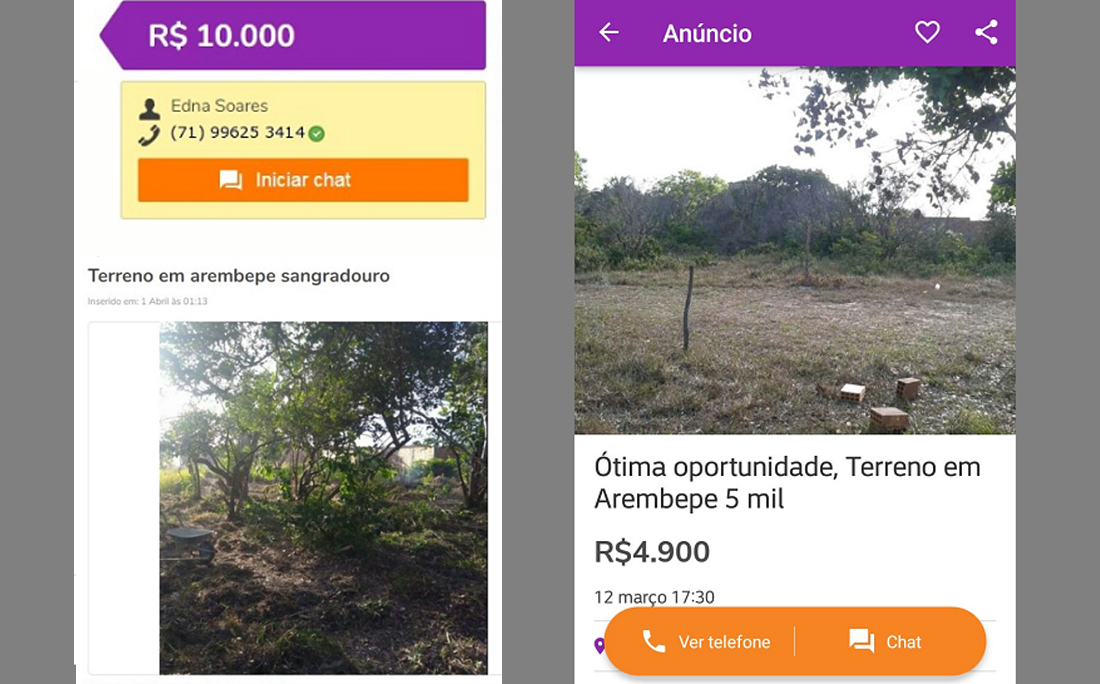Click the R$4.900 price text
The image size is (1100, 684).
652,552
